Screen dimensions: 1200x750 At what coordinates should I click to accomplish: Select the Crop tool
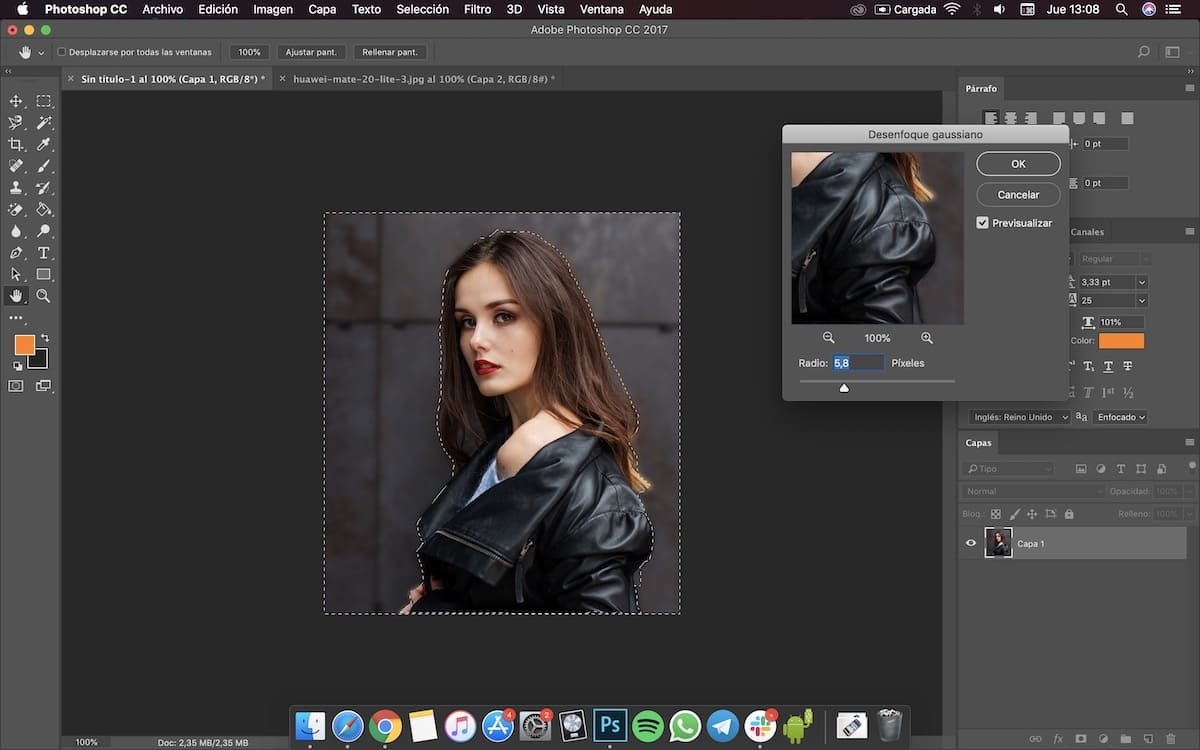tap(16, 145)
